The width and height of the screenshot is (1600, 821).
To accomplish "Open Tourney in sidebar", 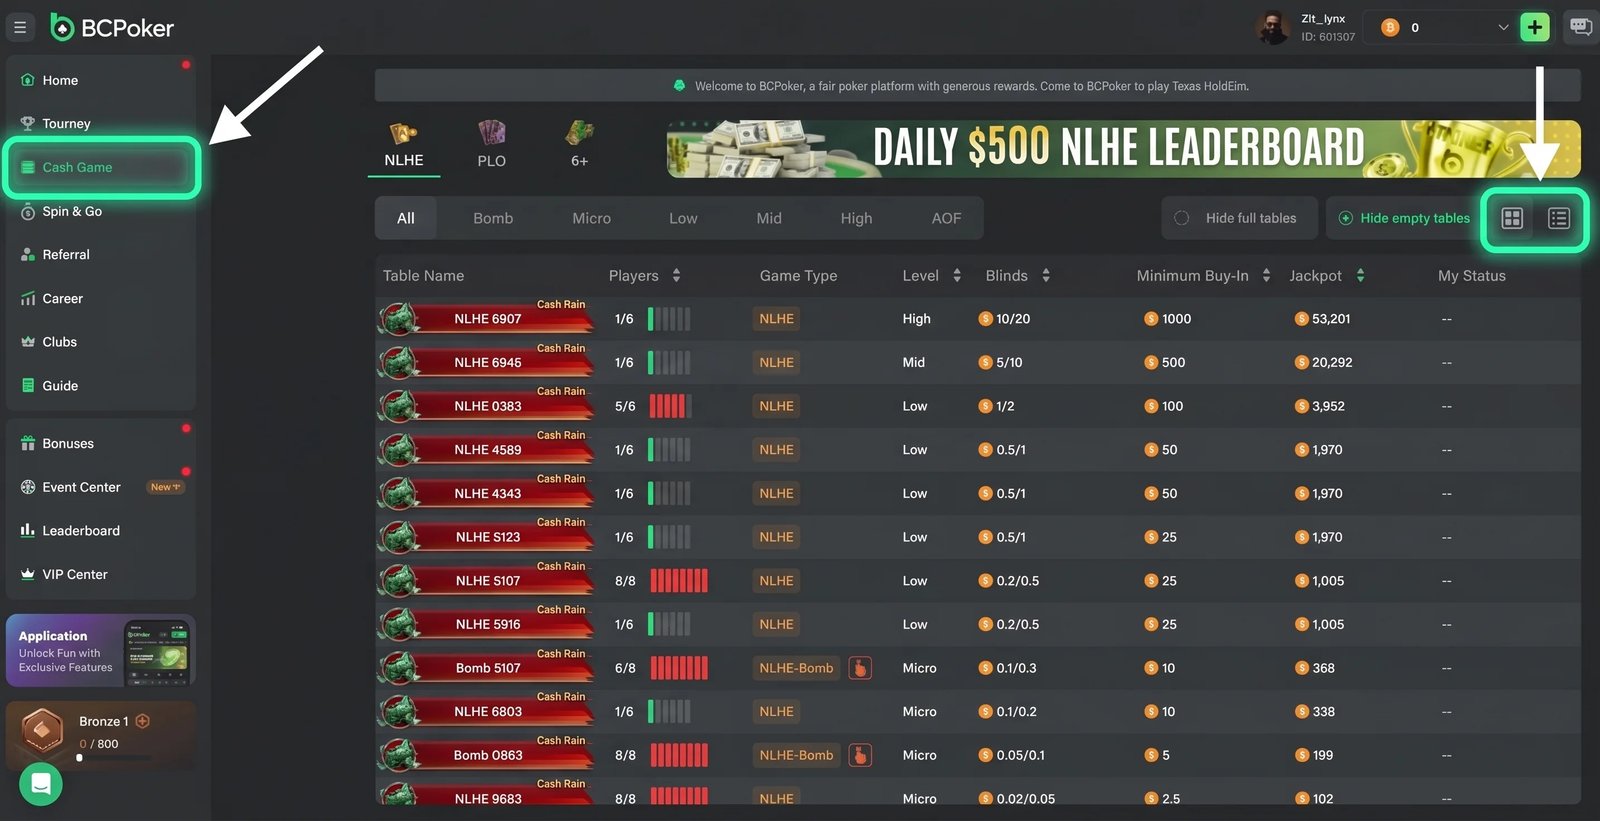I will point(100,124).
